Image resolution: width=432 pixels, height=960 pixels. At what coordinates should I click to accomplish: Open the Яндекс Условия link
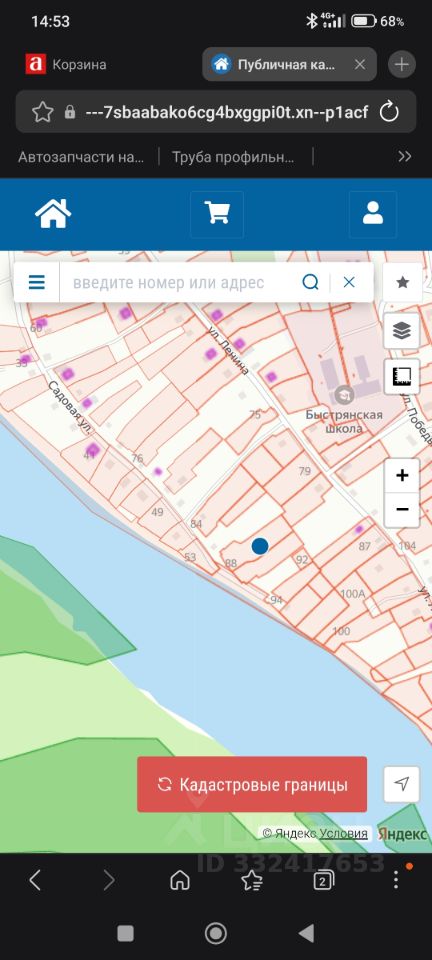coord(344,834)
